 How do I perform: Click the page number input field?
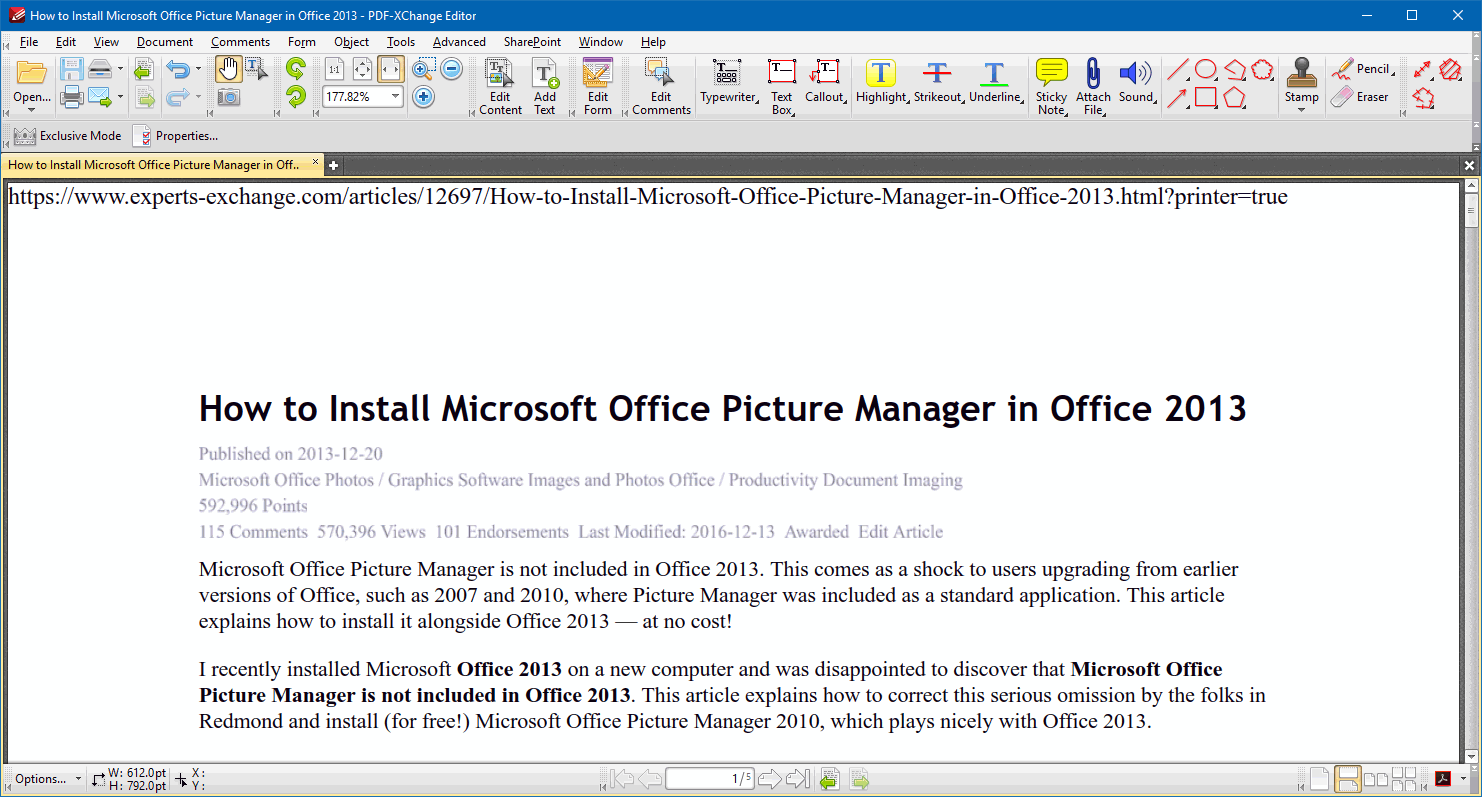click(x=710, y=779)
